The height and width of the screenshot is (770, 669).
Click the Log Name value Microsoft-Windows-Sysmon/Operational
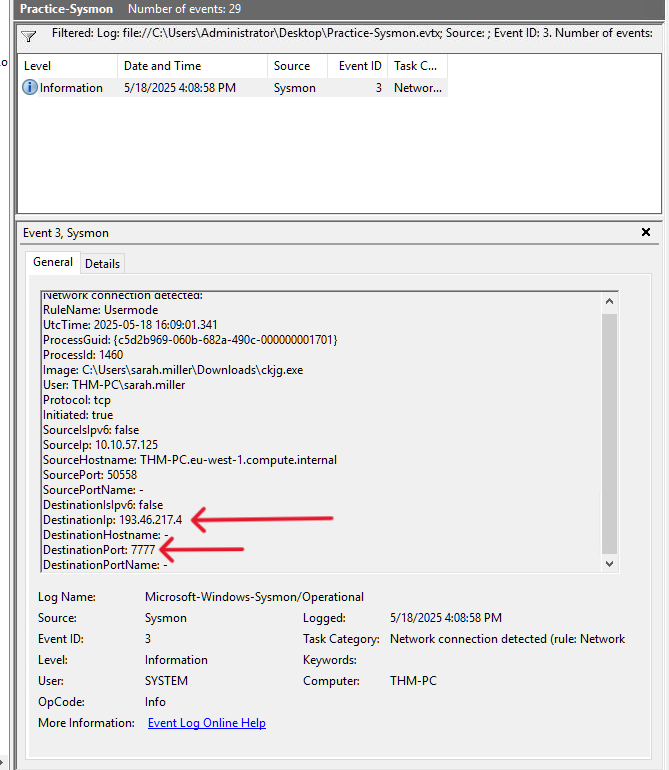[x=254, y=597]
